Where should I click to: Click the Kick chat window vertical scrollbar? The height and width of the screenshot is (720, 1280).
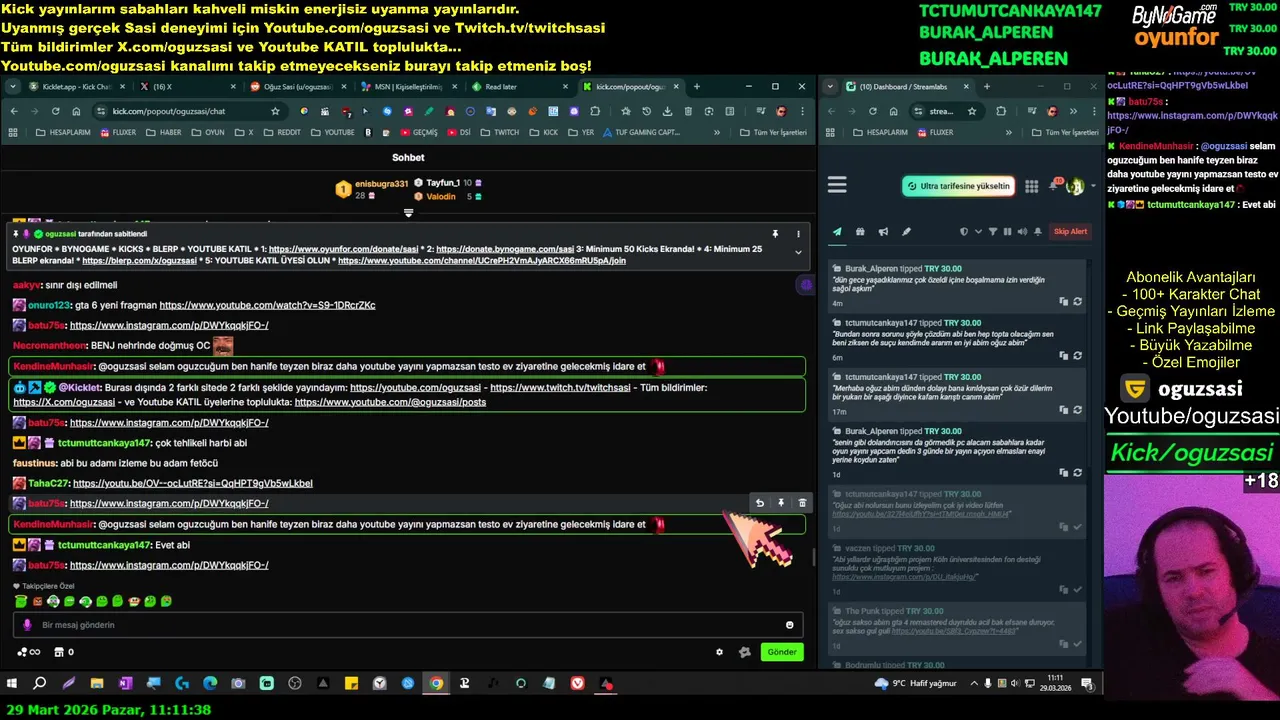click(x=812, y=558)
